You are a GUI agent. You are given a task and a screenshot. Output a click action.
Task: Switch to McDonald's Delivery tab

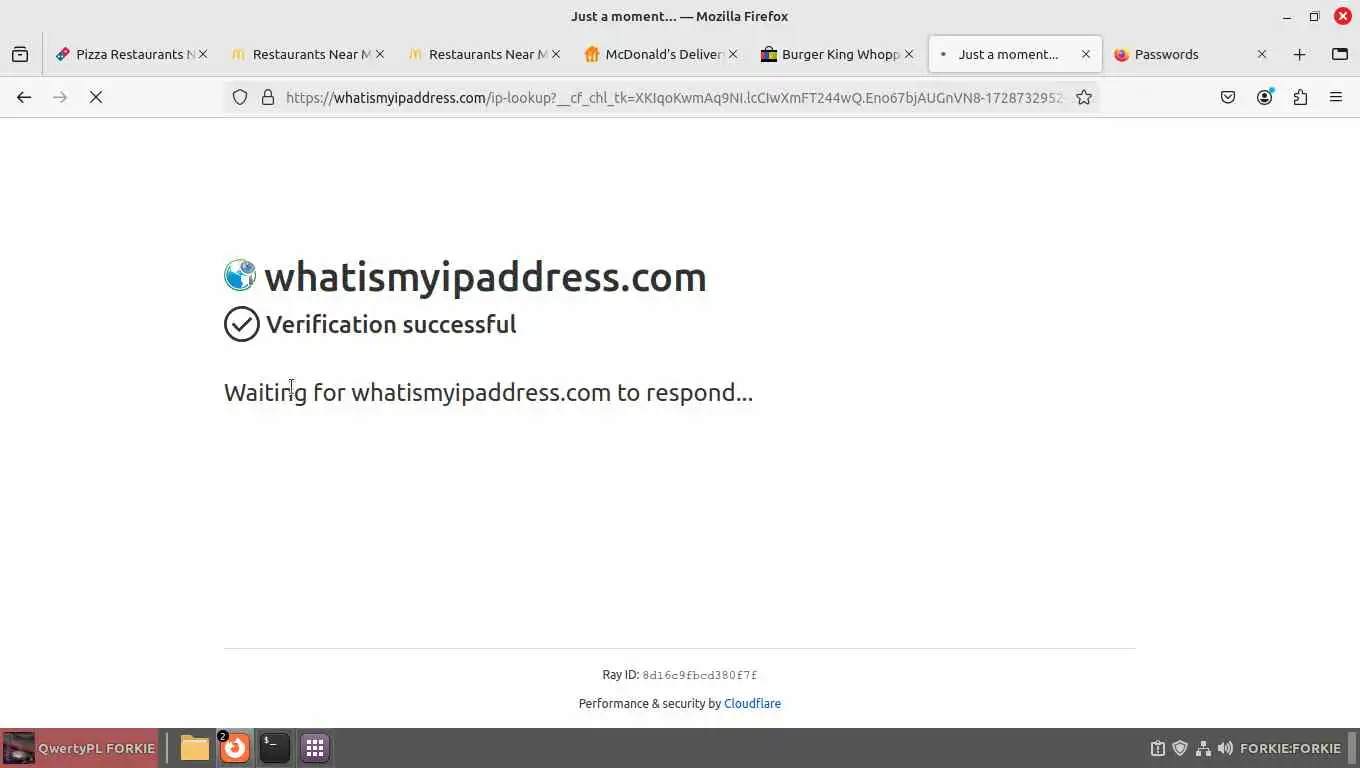(659, 54)
